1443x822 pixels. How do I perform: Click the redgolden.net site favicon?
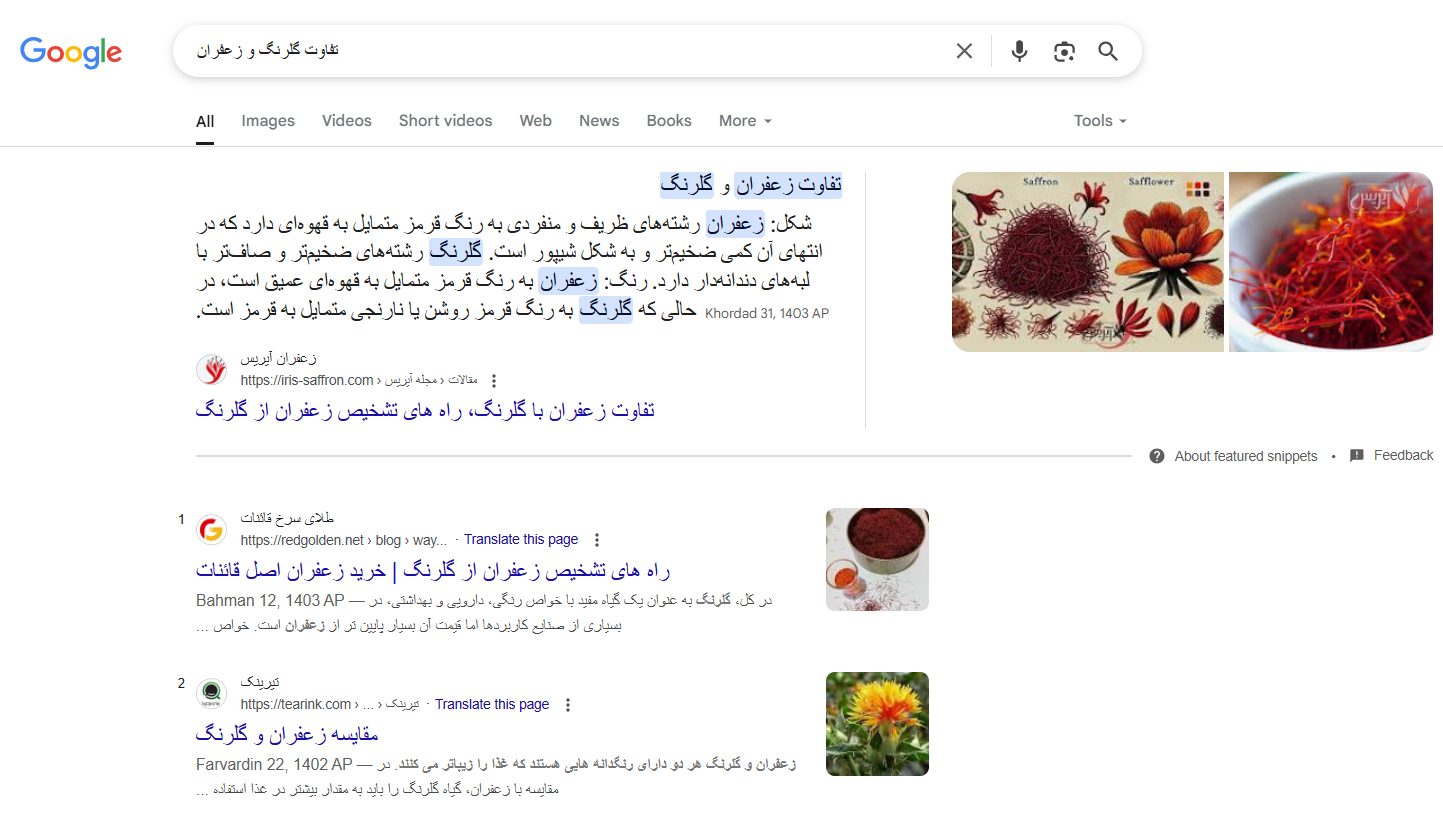point(211,530)
